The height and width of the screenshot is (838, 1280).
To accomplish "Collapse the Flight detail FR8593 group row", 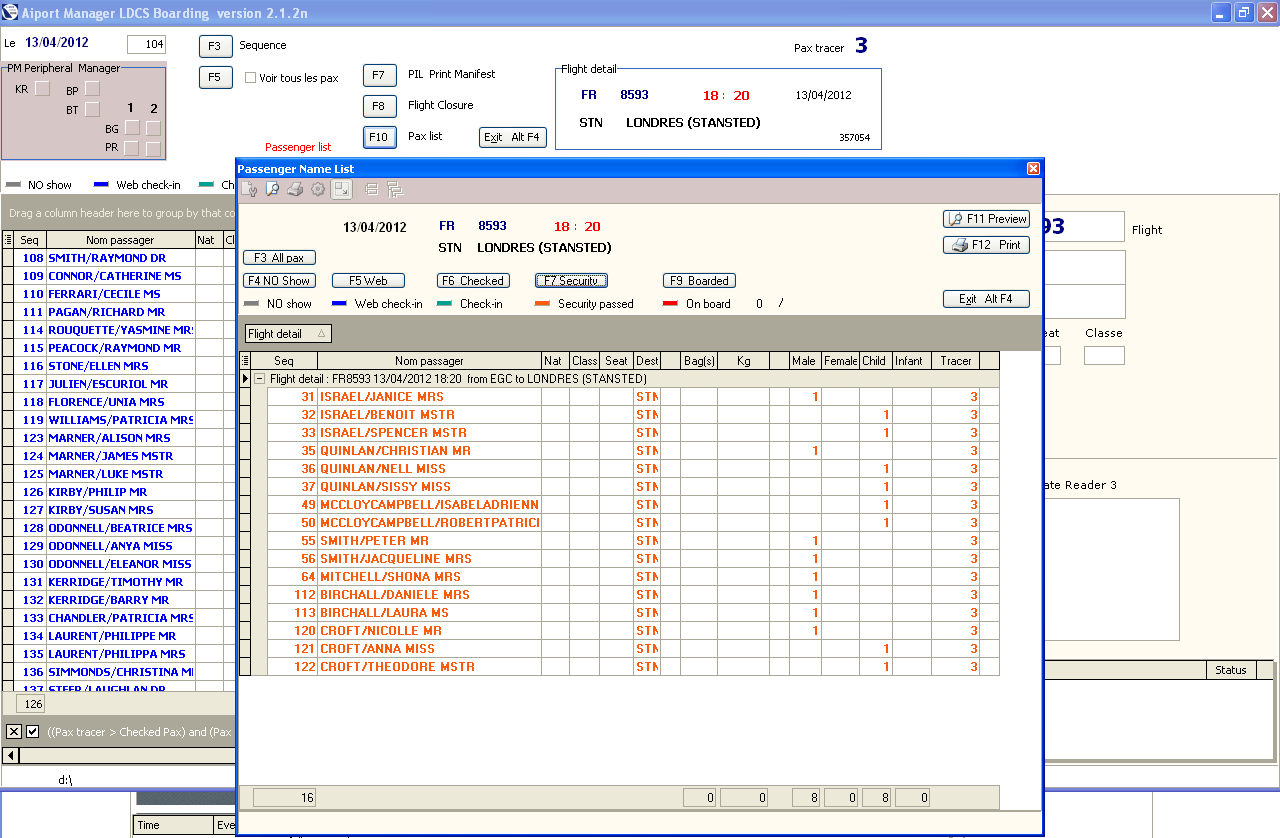I will coord(259,379).
